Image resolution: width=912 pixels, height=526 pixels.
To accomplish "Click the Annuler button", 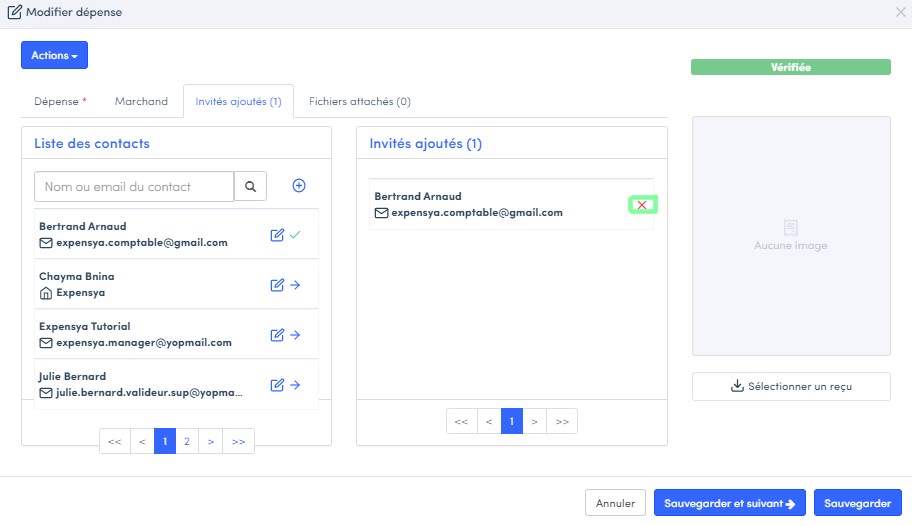I will pyautogui.click(x=615, y=503).
